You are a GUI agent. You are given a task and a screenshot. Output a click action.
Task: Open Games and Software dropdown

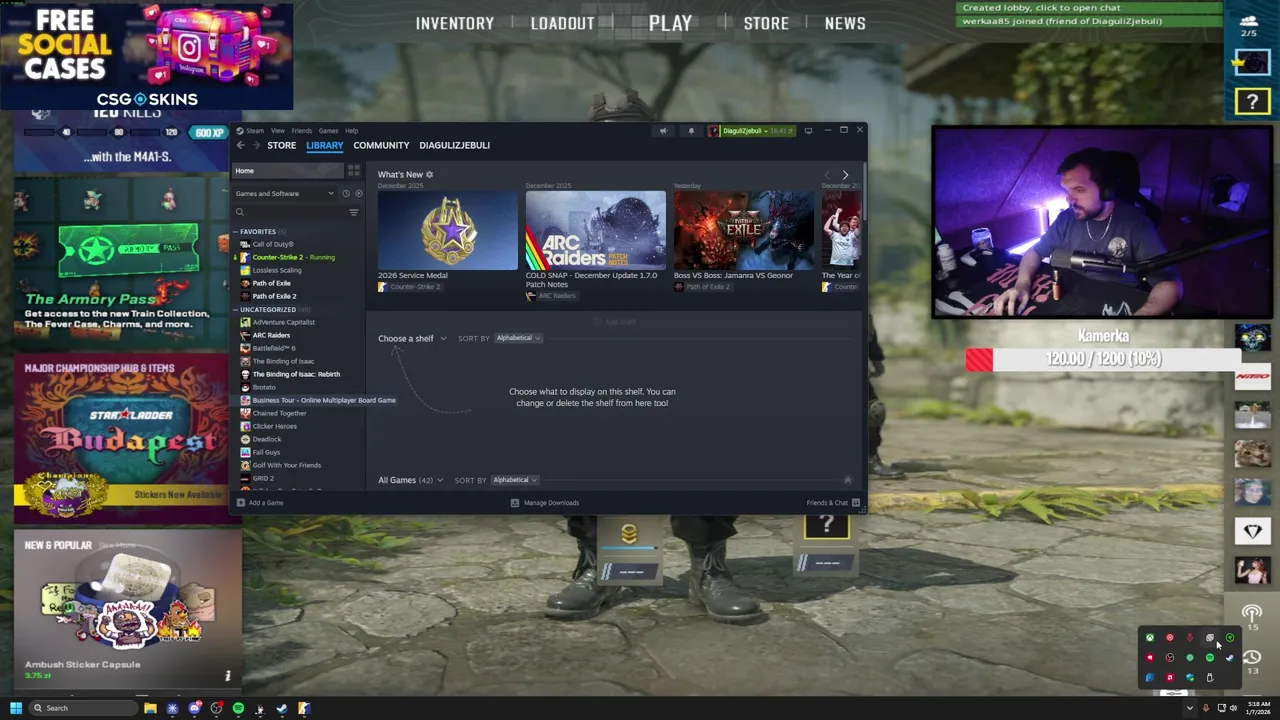click(x=284, y=194)
